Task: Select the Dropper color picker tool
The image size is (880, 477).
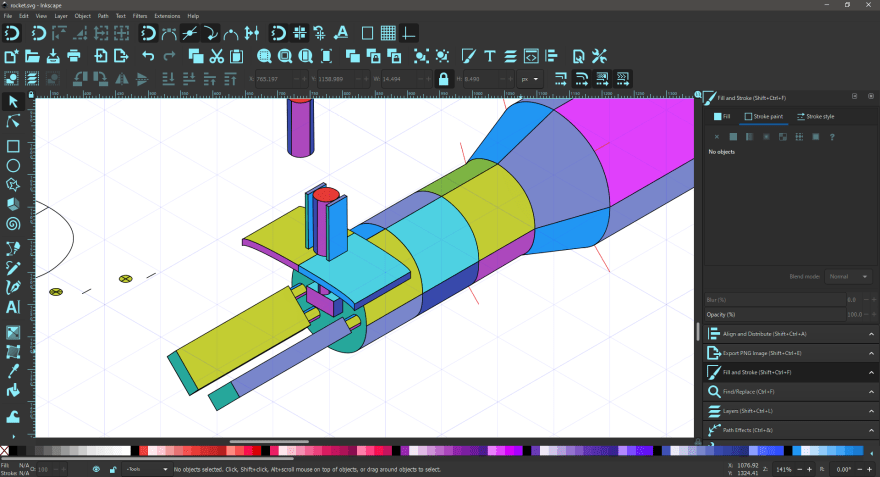Action: coord(13,371)
